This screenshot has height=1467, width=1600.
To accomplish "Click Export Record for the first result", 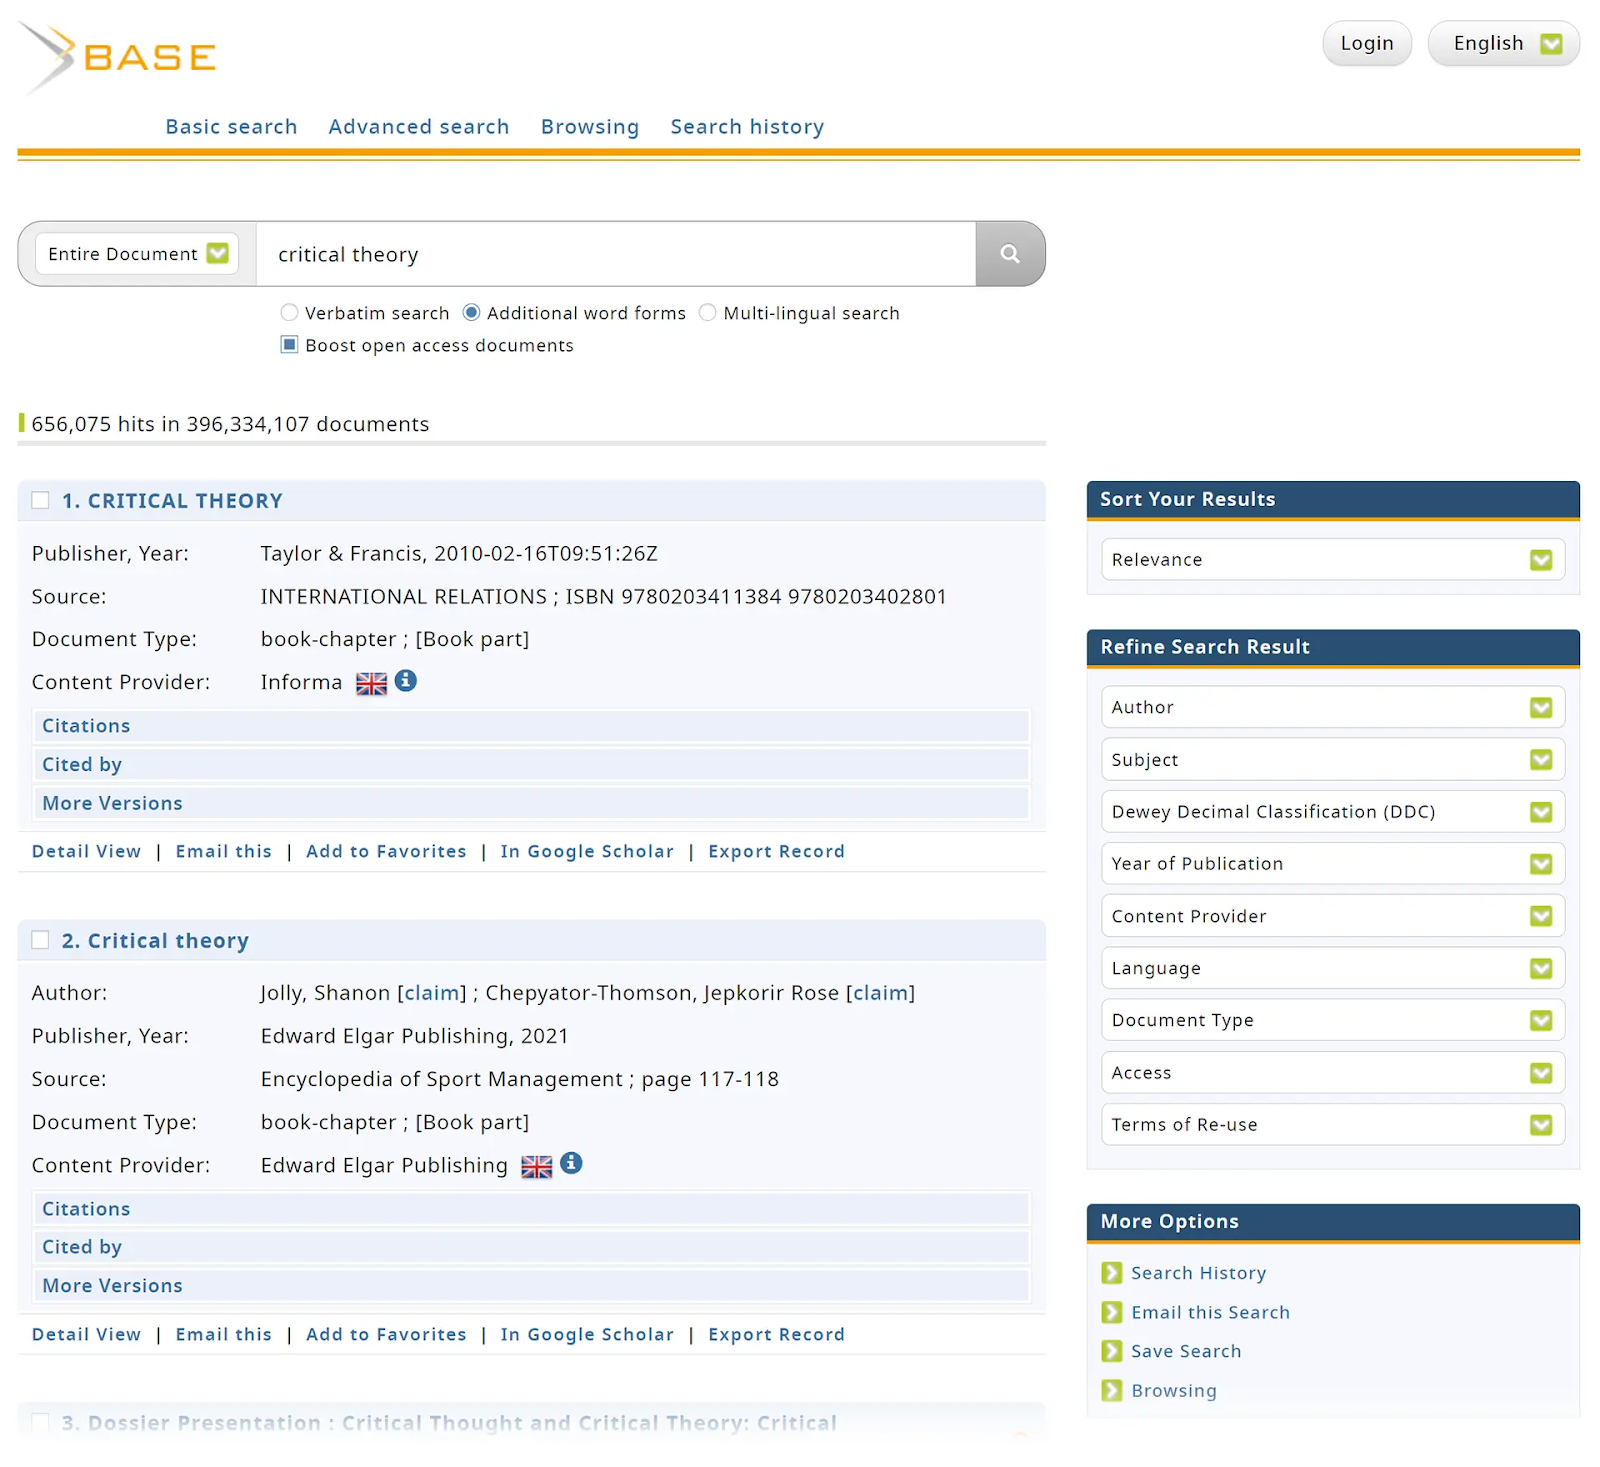I will point(776,851).
